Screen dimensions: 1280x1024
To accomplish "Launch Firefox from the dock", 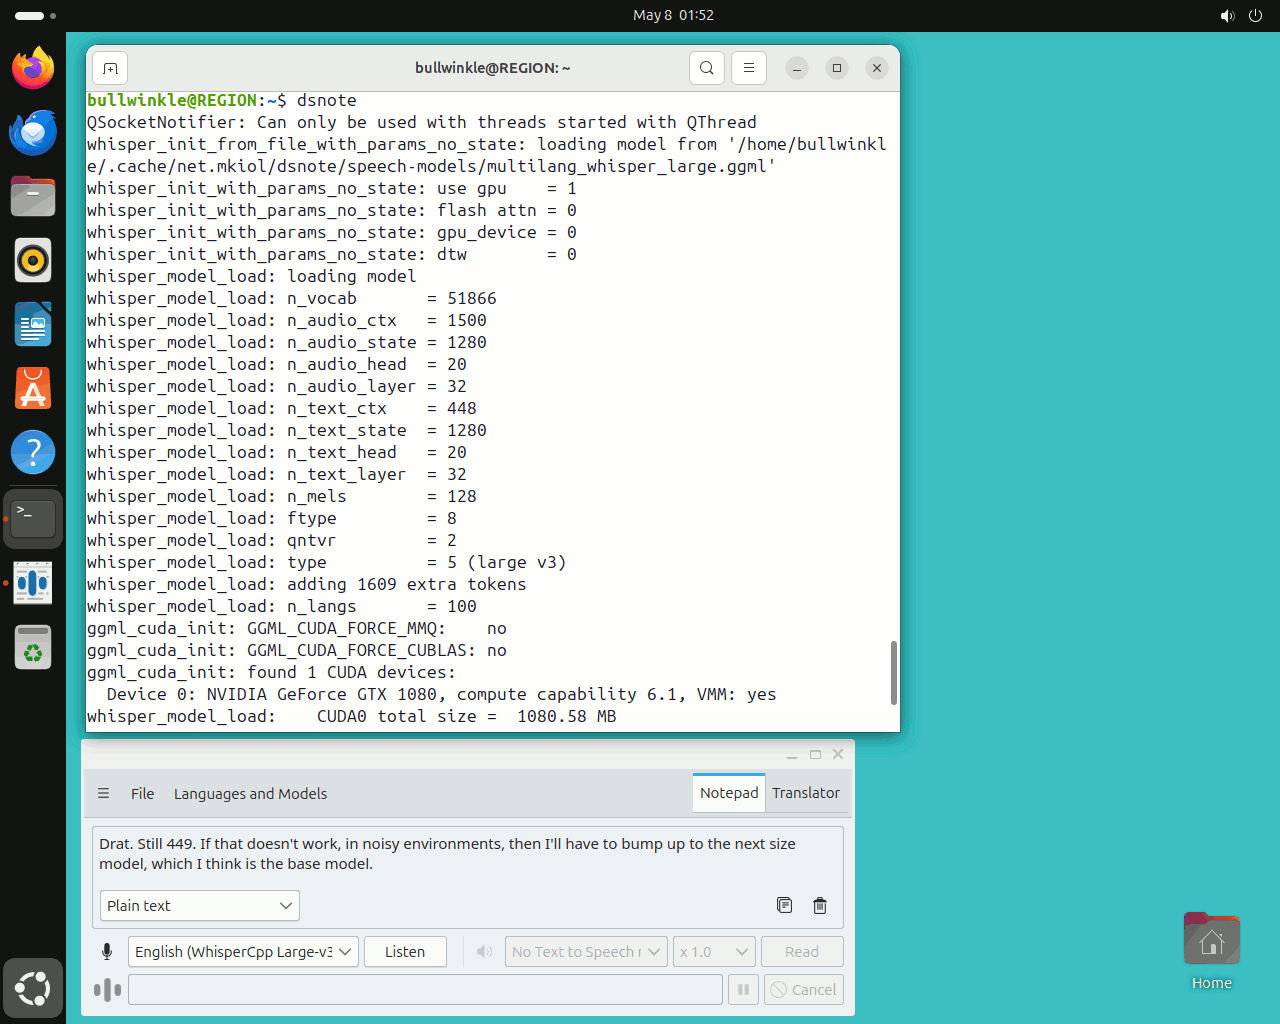I will click(x=33, y=68).
